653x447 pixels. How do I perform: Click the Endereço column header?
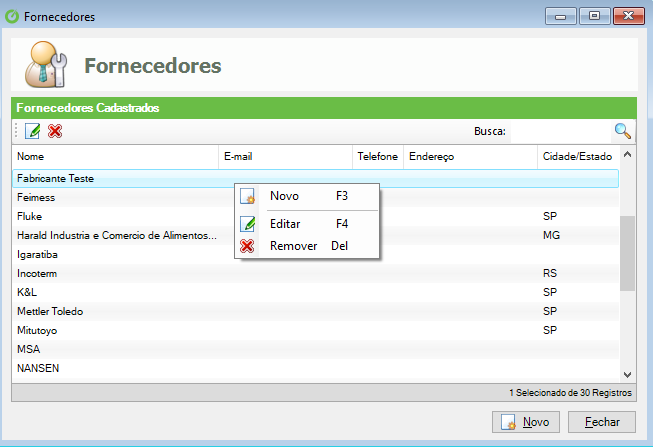tap(470, 157)
